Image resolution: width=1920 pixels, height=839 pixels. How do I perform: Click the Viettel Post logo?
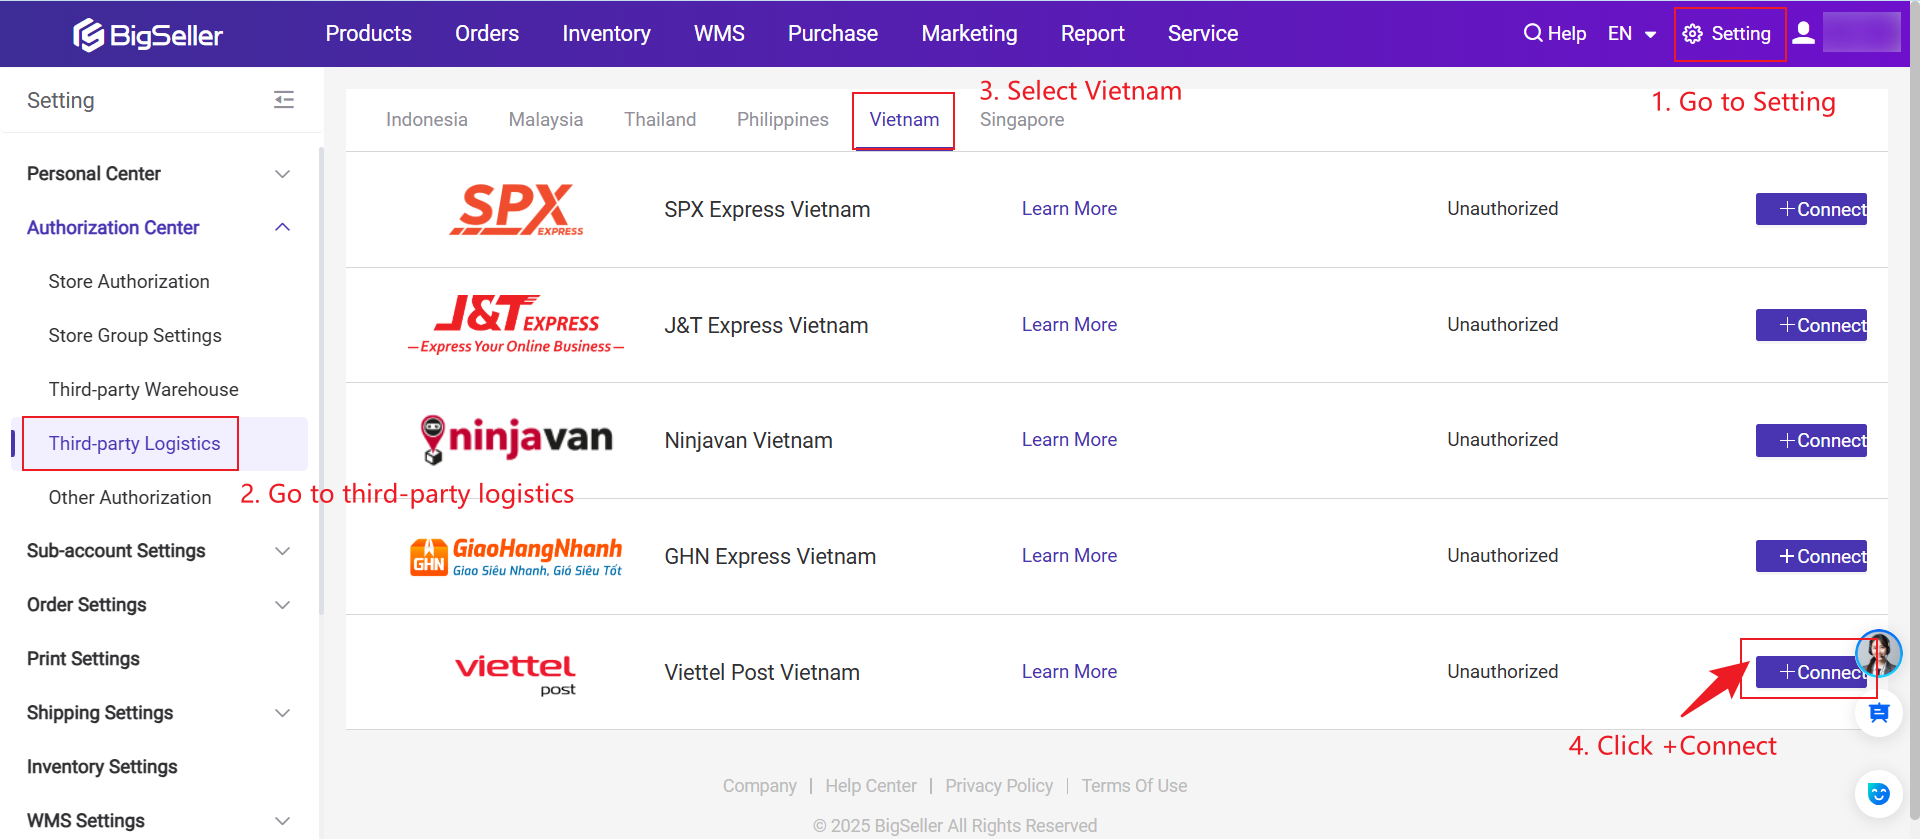coord(516,675)
